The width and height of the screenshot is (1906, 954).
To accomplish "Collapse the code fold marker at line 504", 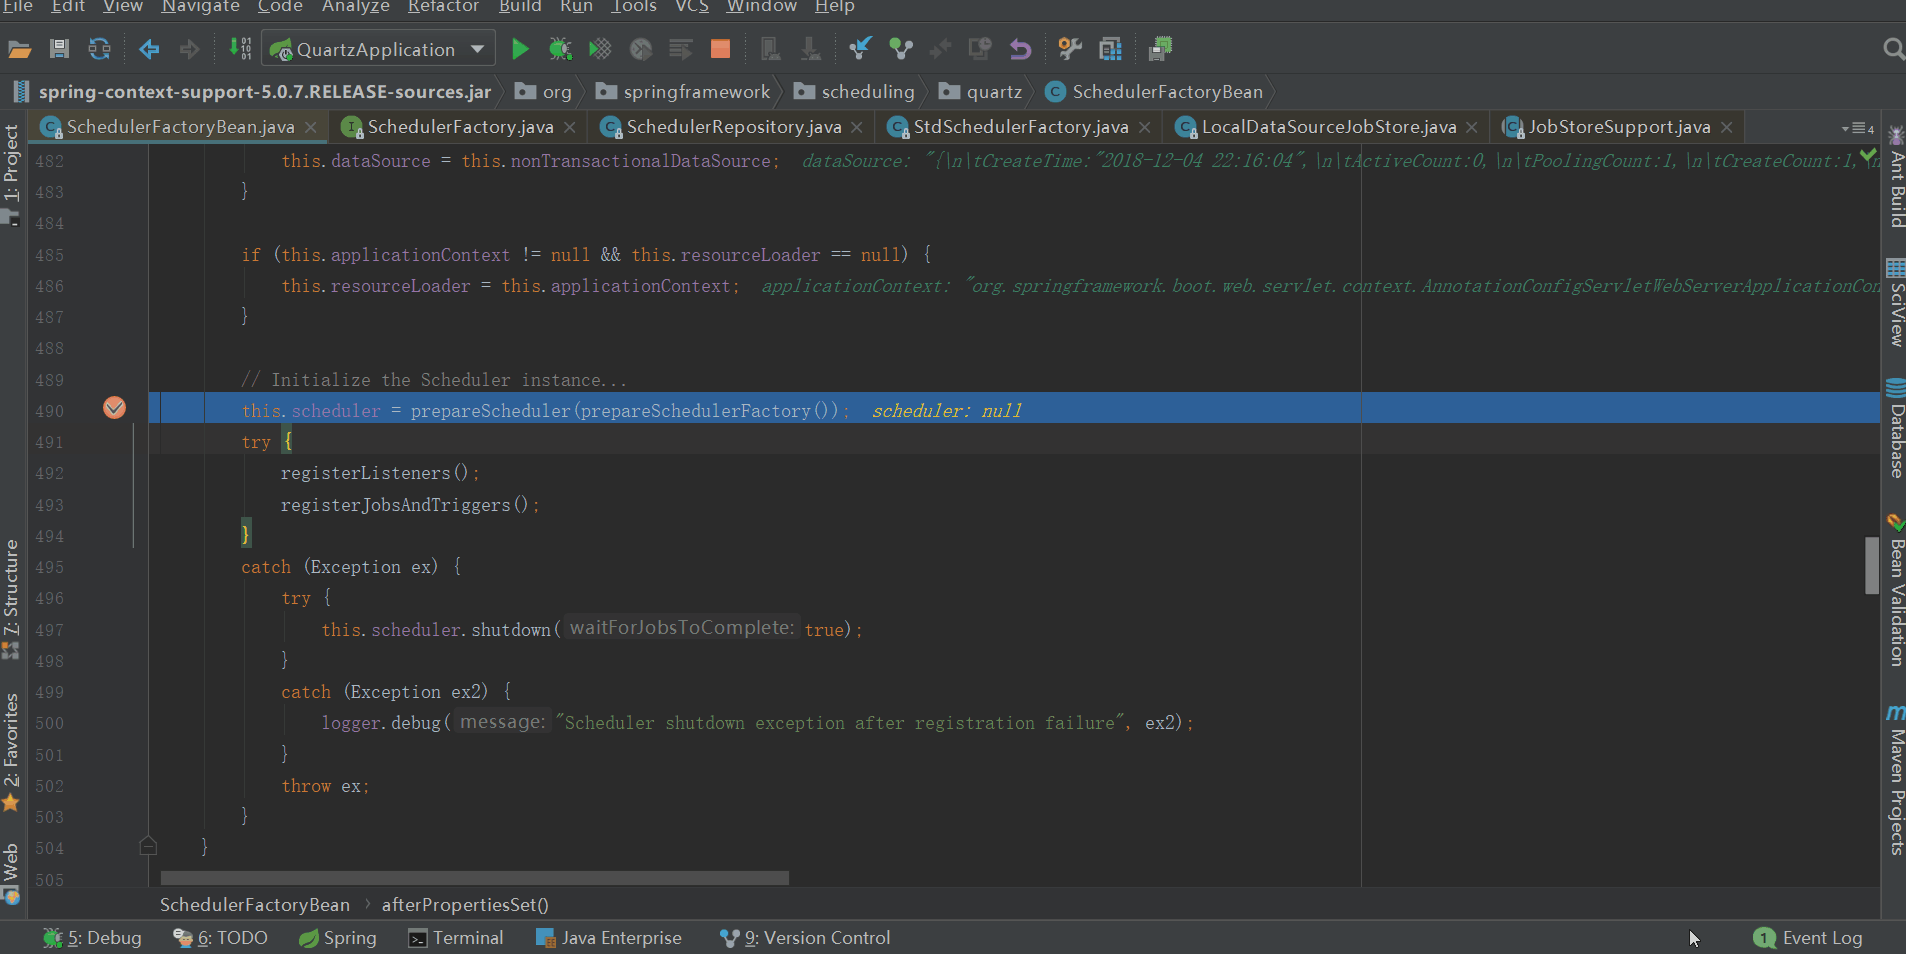I will pyautogui.click(x=148, y=847).
